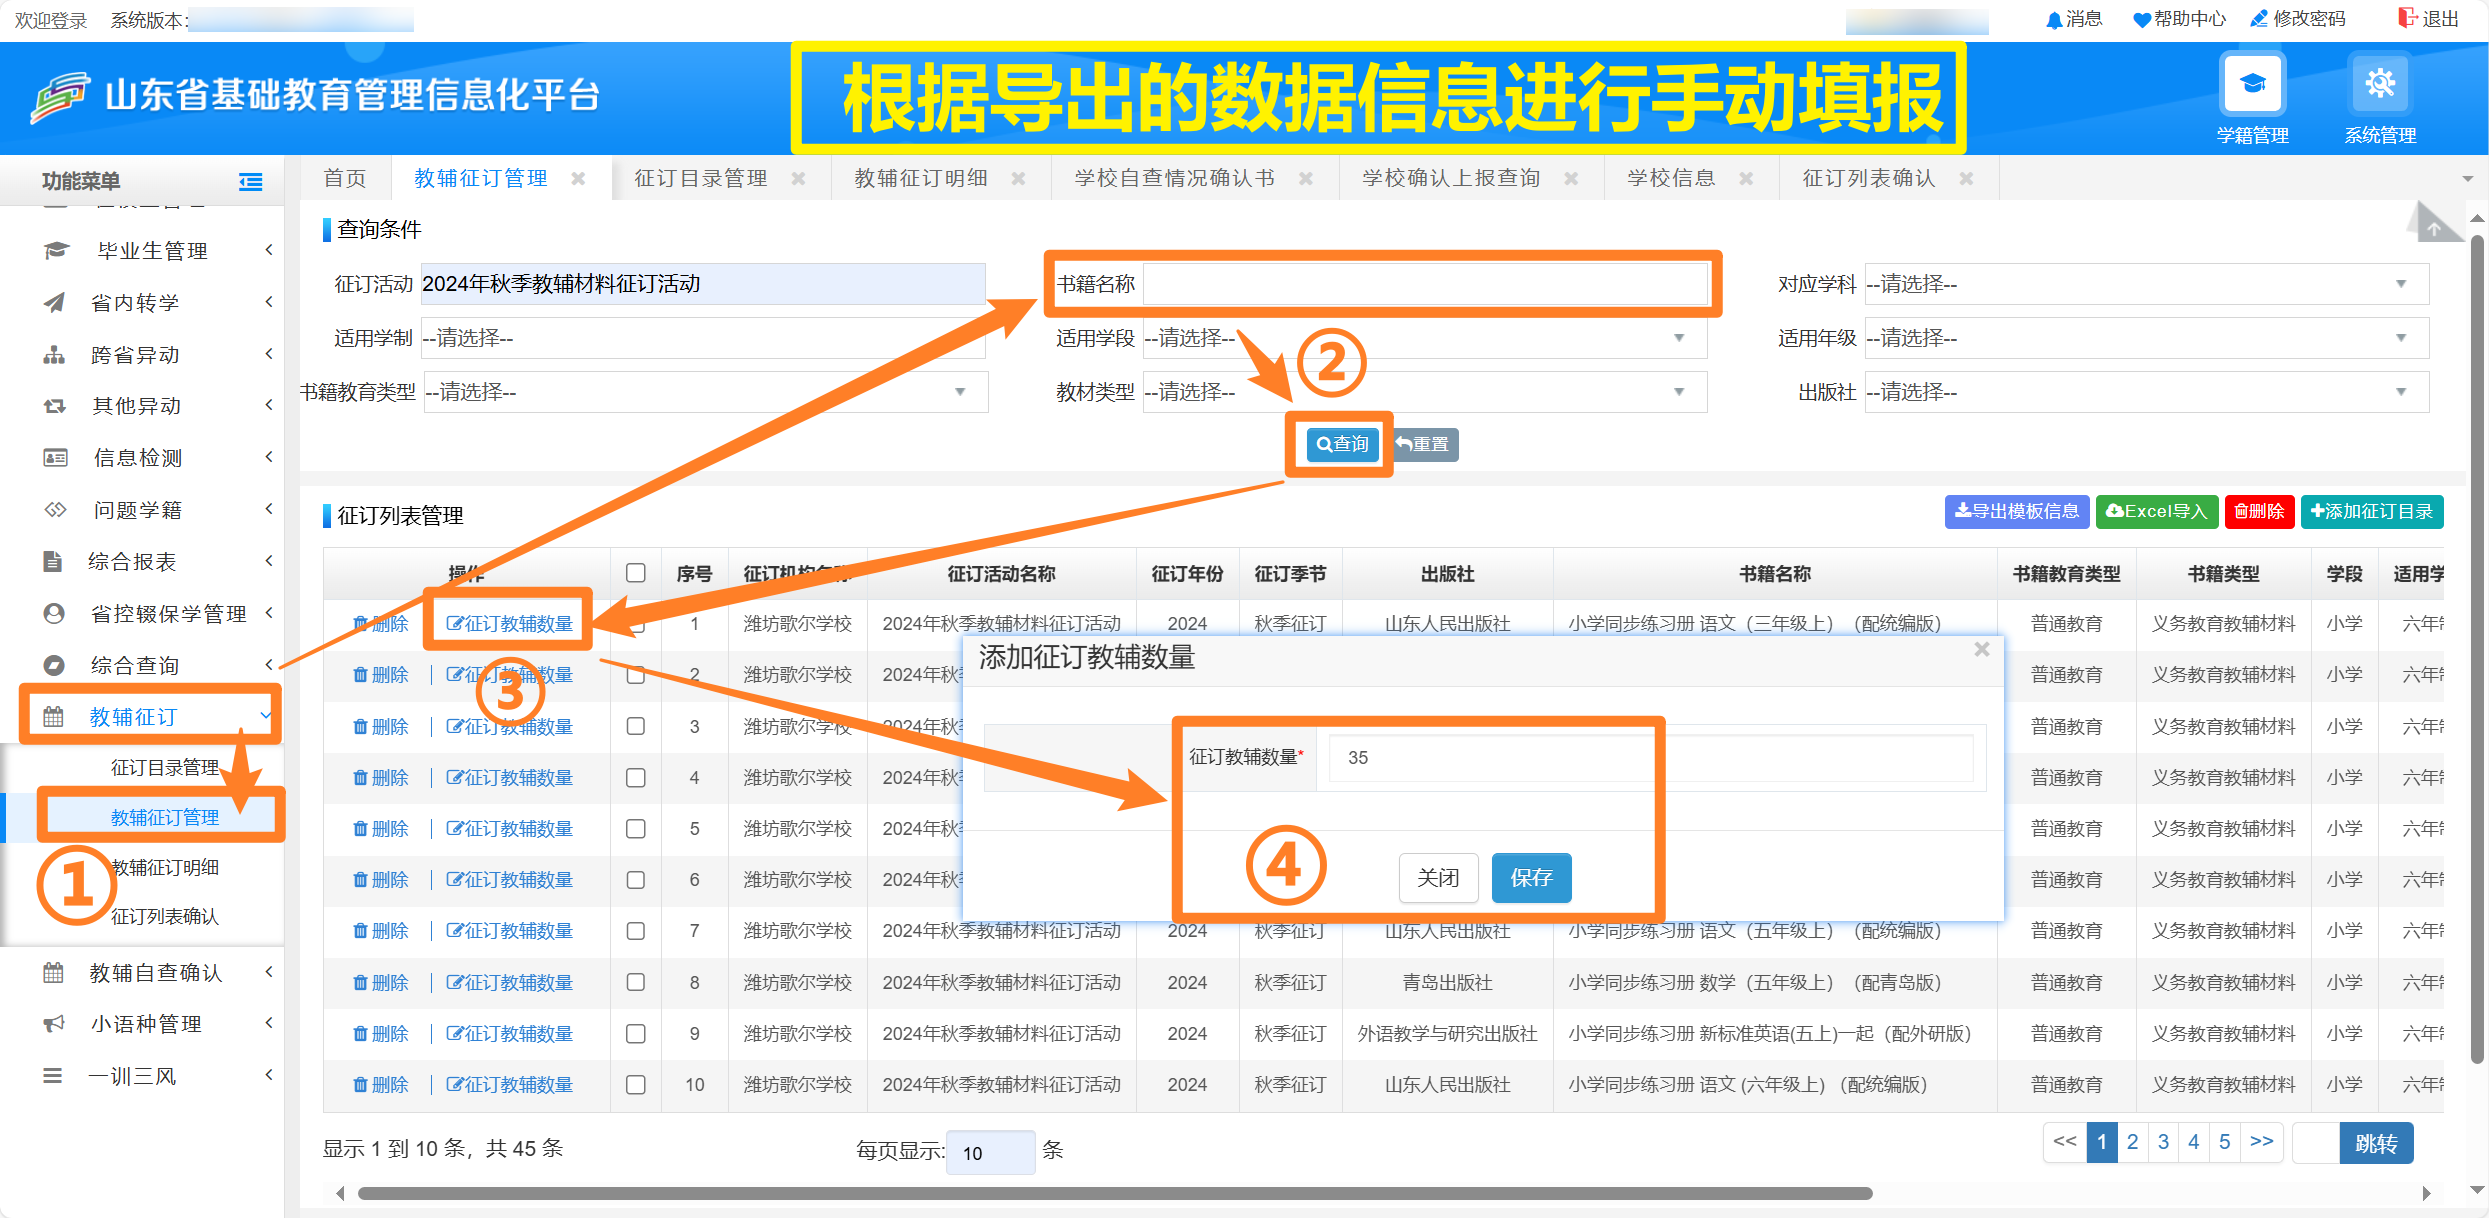Image resolution: width=2489 pixels, height=1218 pixels.
Task: Check the checkbox for row 5
Action: pyautogui.click(x=635, y=828)
